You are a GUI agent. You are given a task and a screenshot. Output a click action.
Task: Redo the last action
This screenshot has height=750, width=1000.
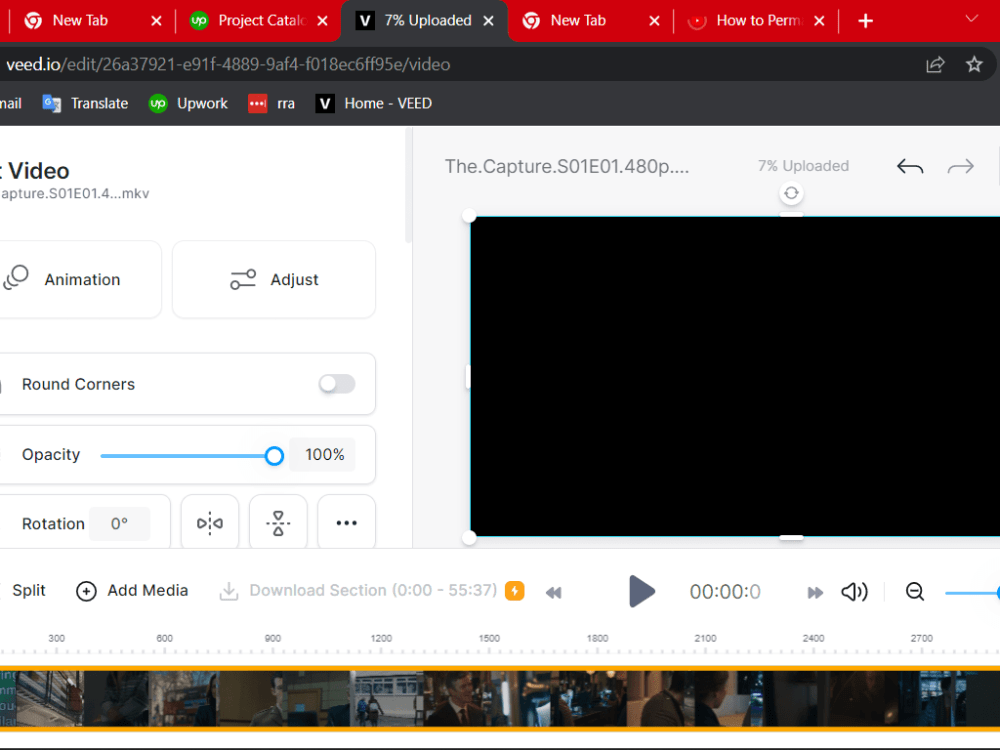[x=960, y=166]
